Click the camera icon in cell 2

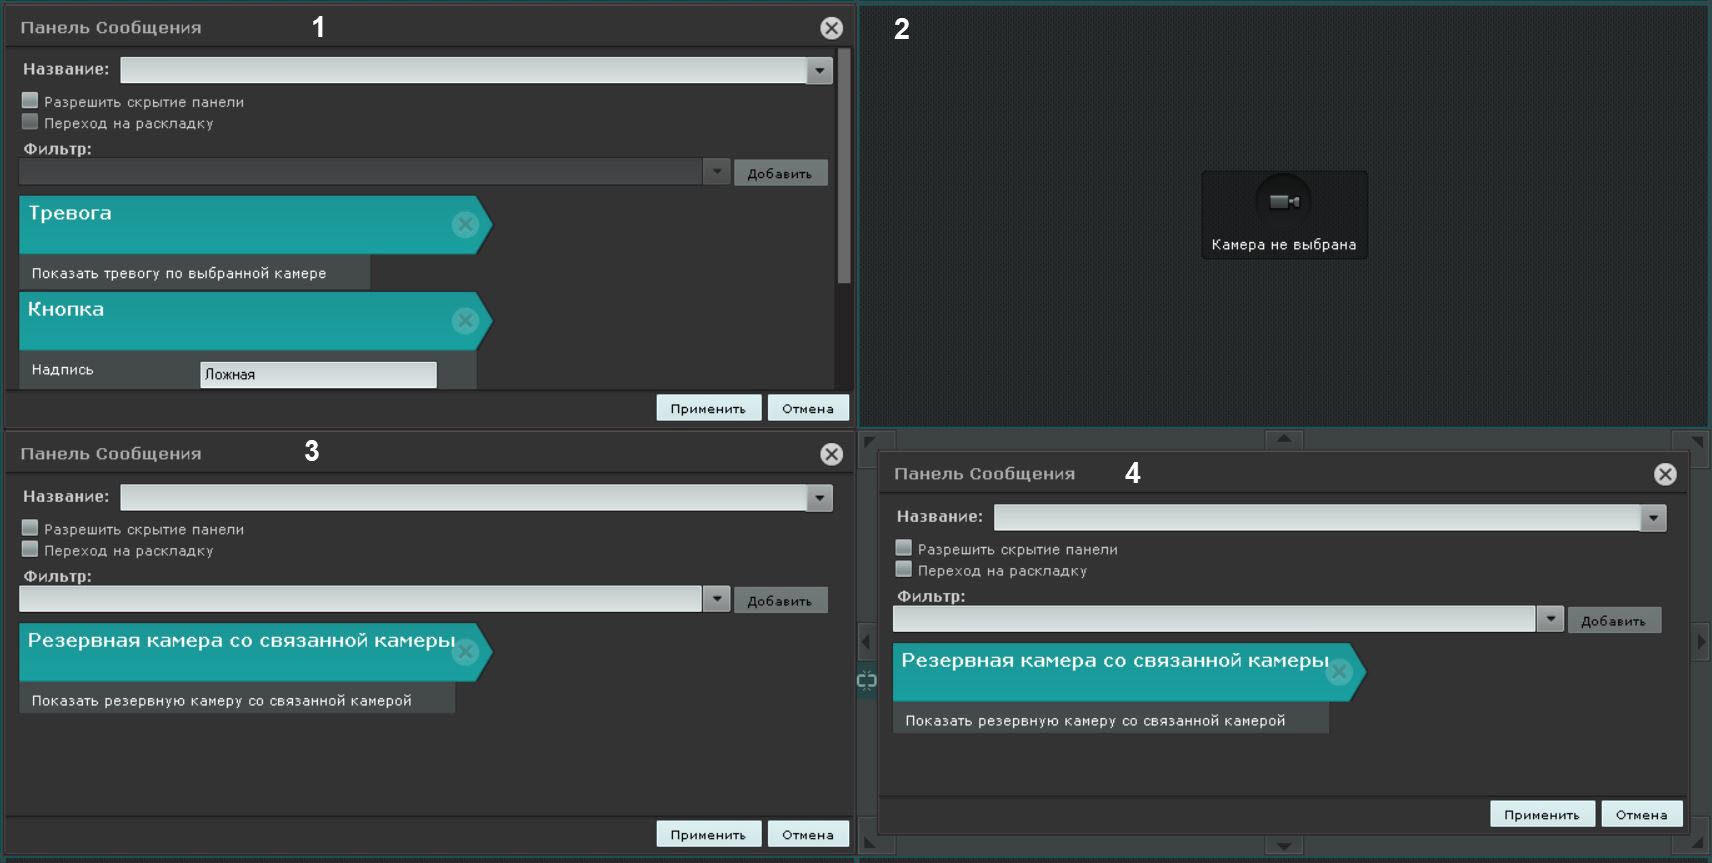(x=1284, y=202)
